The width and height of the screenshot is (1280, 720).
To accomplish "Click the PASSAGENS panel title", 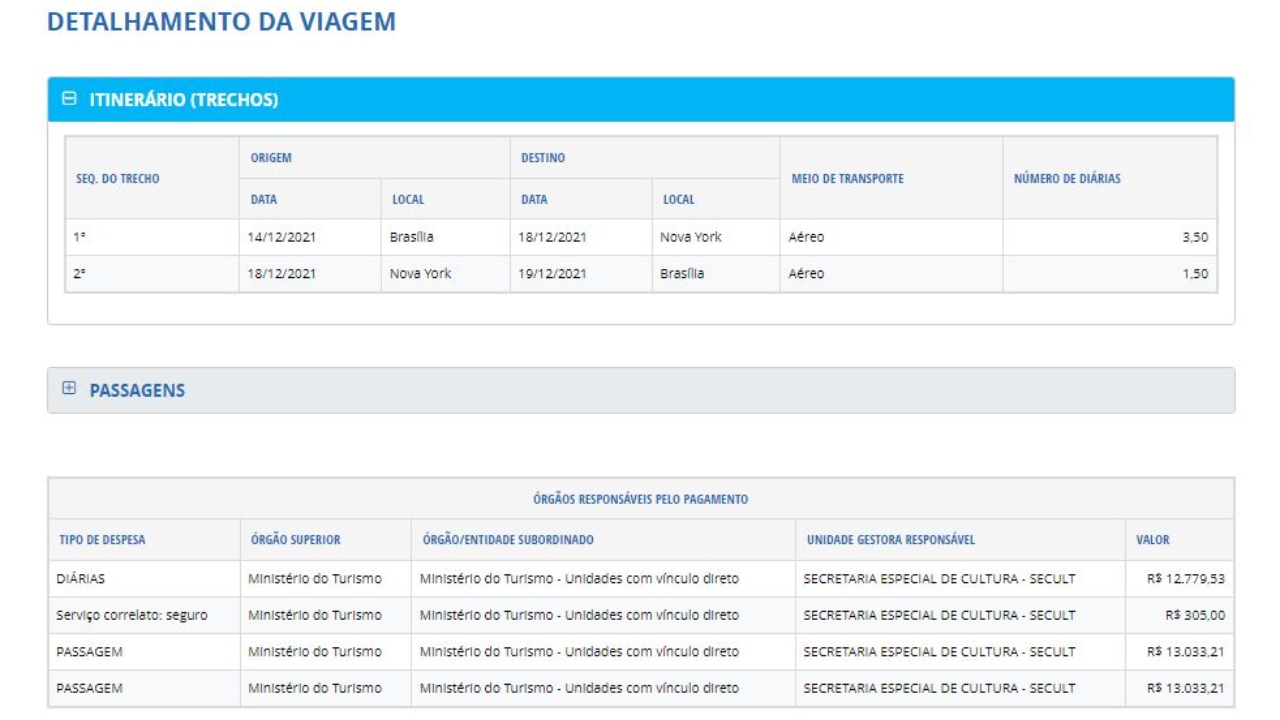I will (x=137, y=390).
